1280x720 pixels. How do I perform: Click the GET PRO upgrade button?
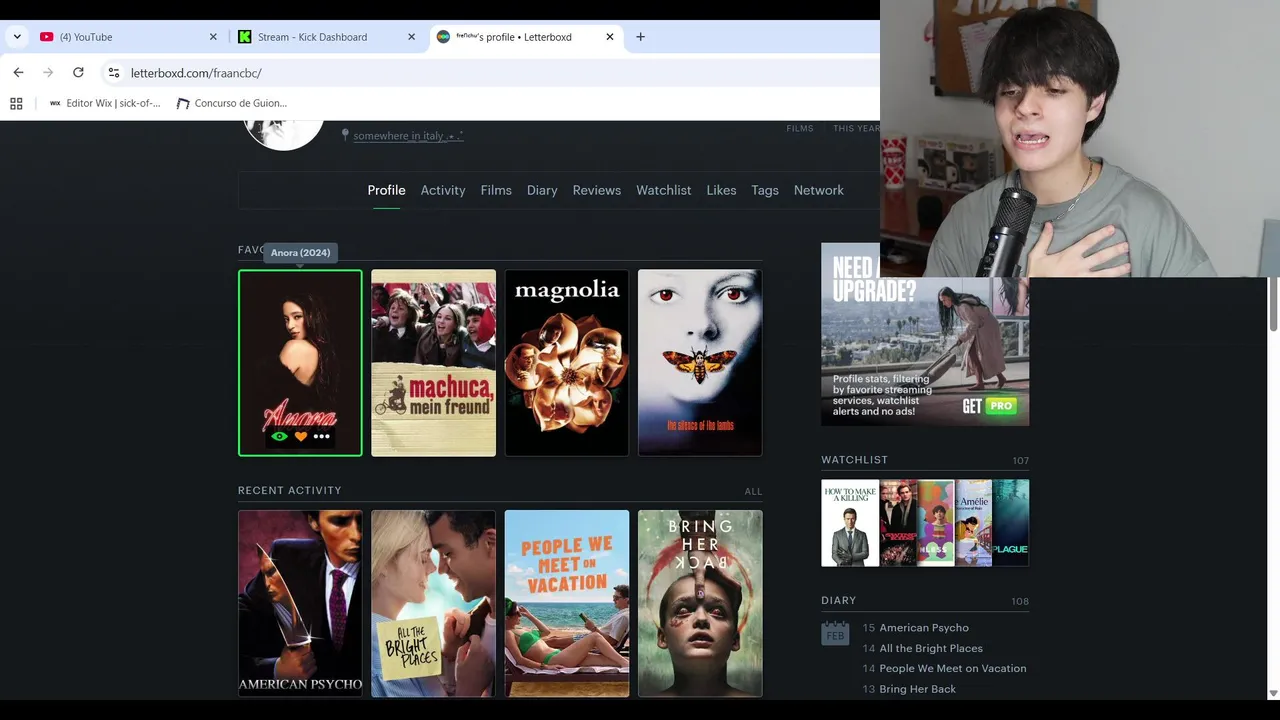tap(989, 406)
